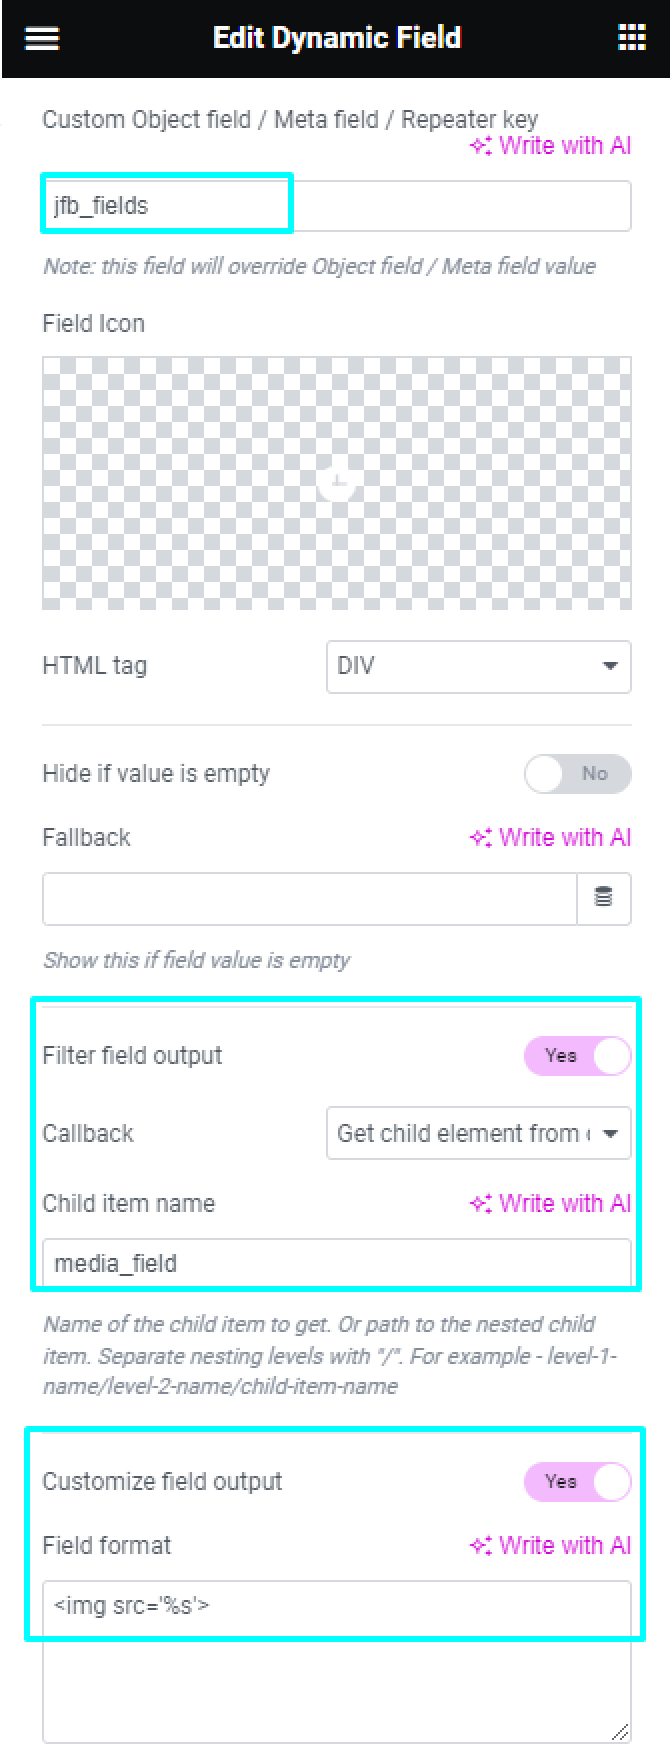This screenshot has height=1760, width=670.
Task: Click the AI sparkle icon near Child item name
Action: 481,1204
